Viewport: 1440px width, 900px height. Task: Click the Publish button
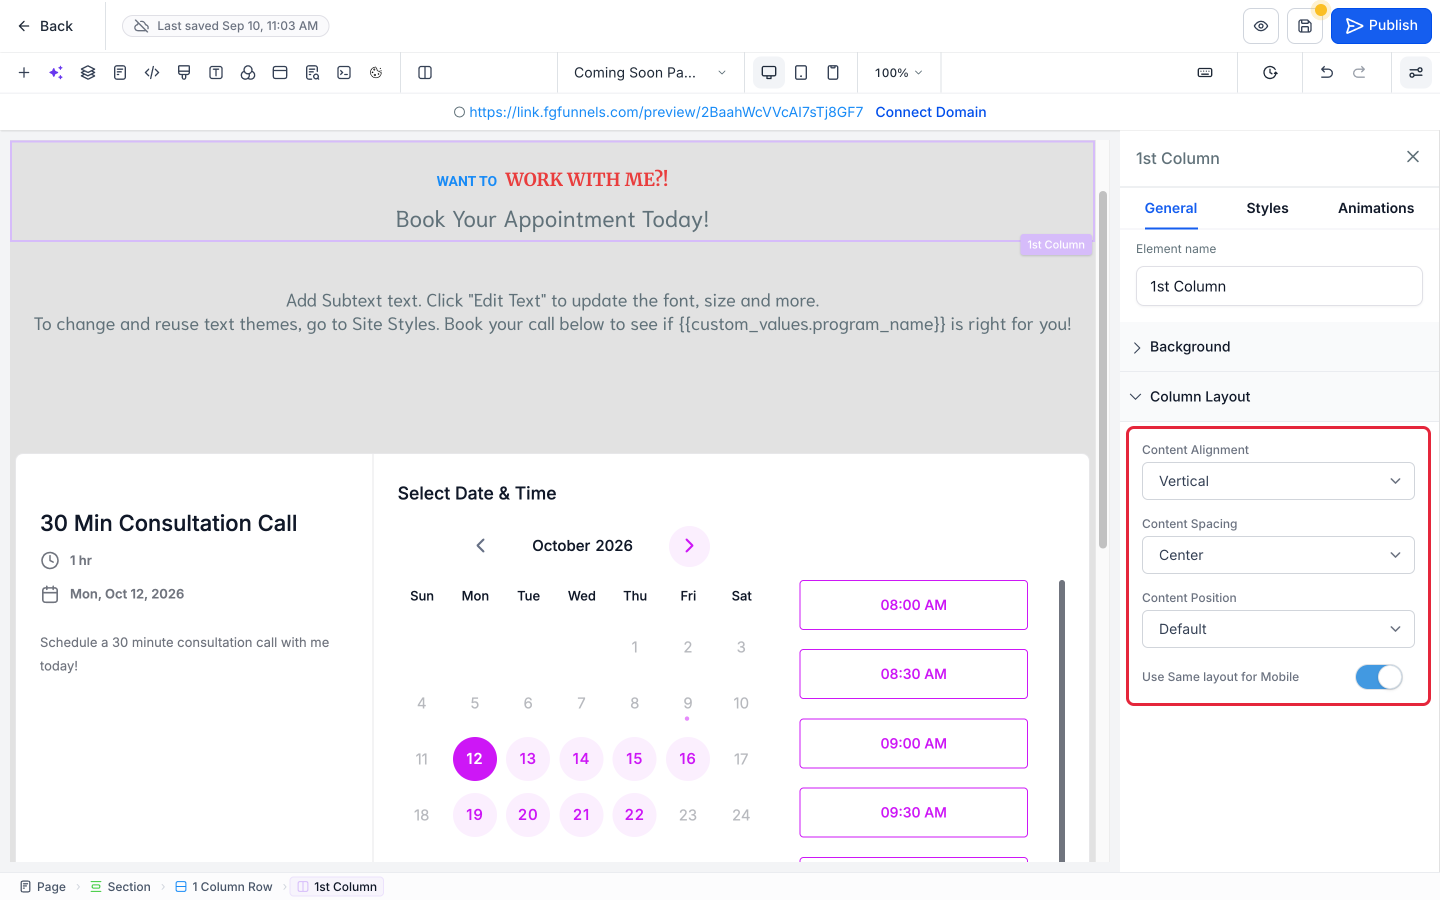tap(1381, 26)
